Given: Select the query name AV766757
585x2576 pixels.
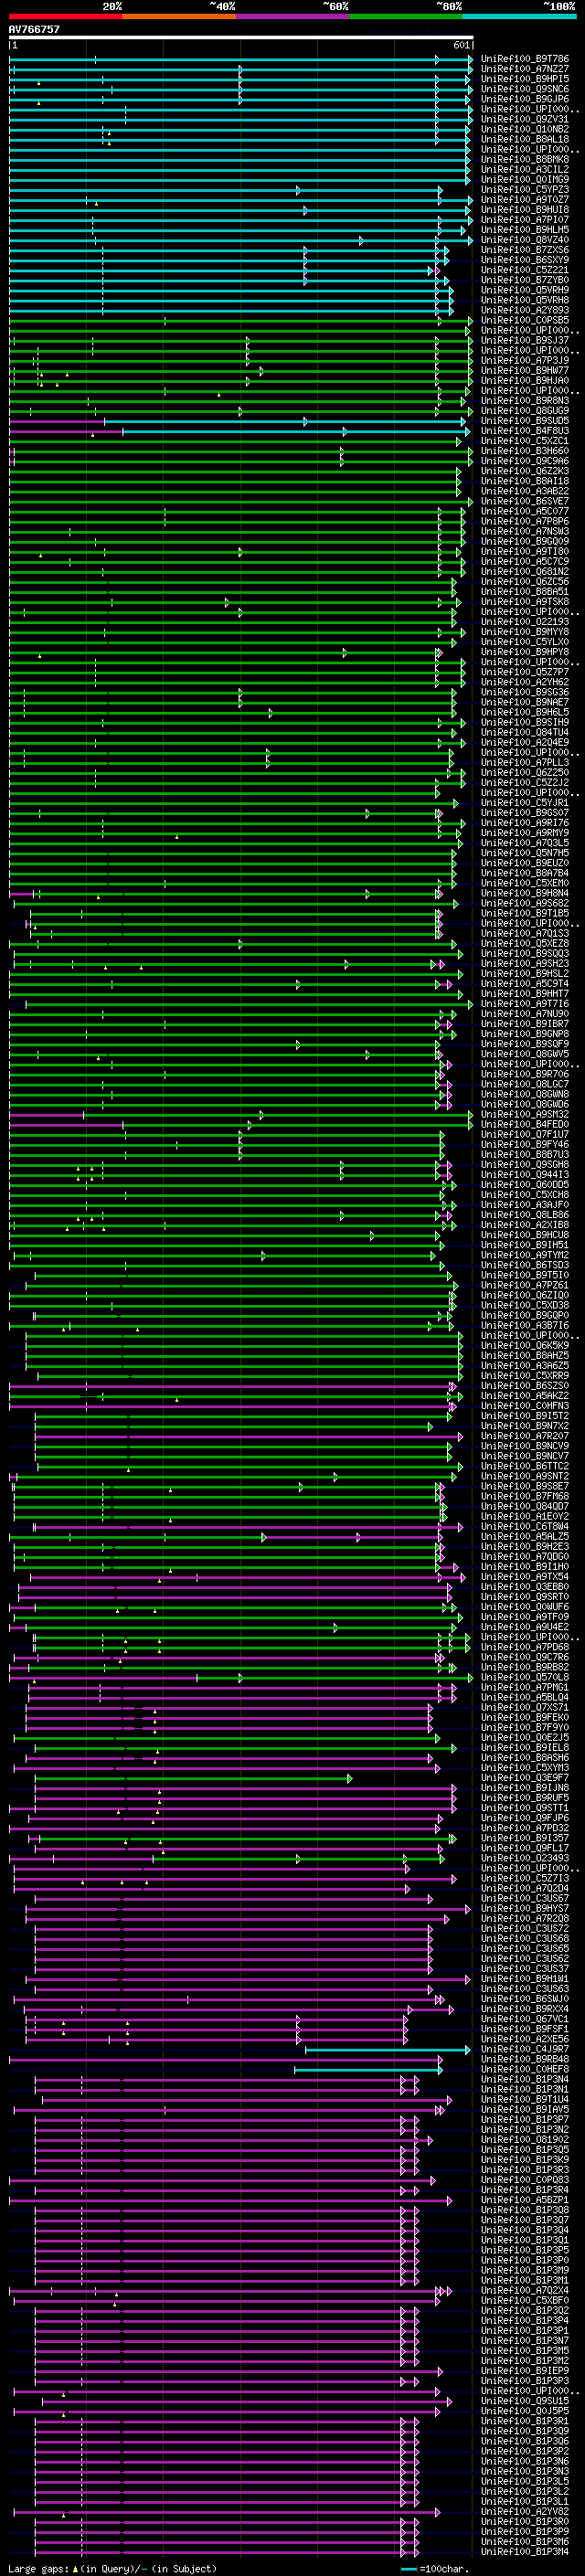Looking at the screenshot, I should tap(34, 30).
